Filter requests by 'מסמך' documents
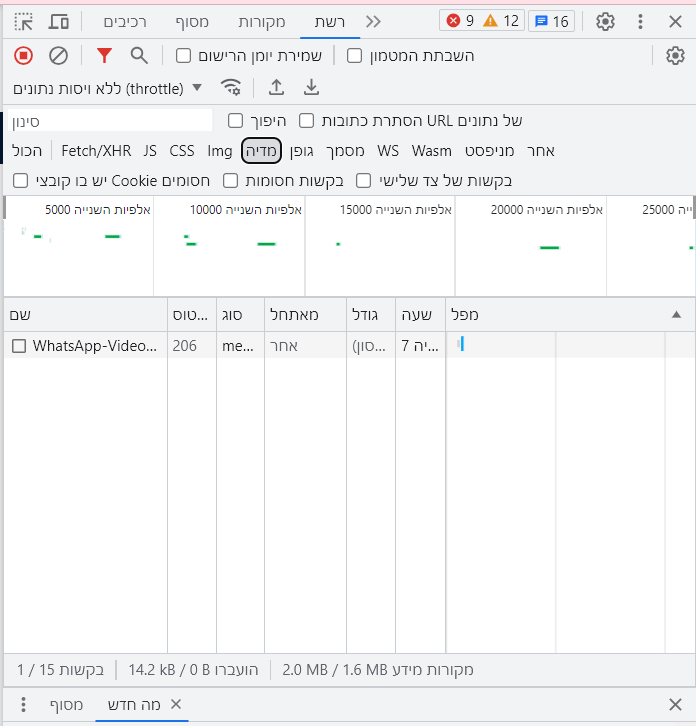 point(345,151)
